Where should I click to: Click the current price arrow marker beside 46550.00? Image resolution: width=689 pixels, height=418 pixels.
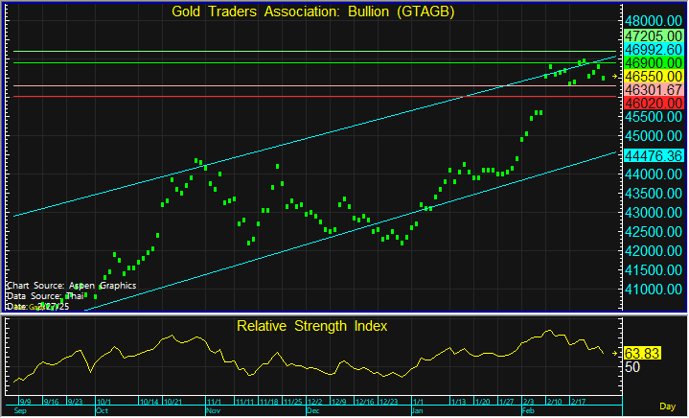coord(615,76)
